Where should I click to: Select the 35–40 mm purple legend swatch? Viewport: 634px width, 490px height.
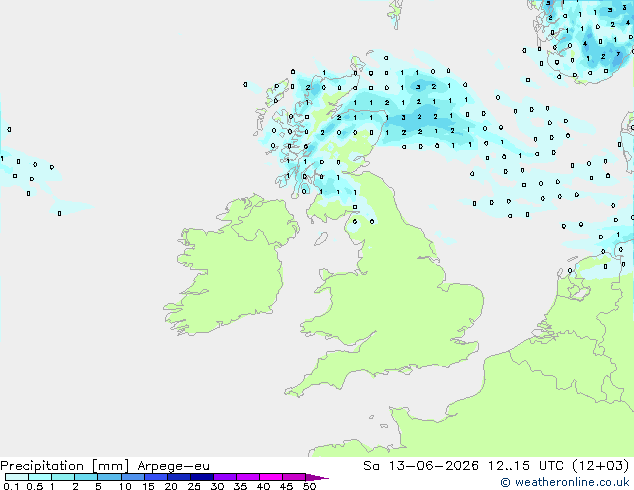tap(247, 477)
